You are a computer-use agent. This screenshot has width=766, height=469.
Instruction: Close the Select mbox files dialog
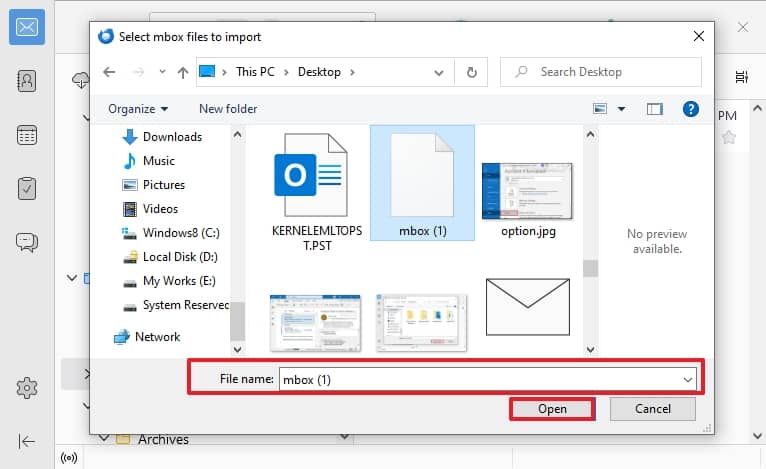(x=699, y=36)
